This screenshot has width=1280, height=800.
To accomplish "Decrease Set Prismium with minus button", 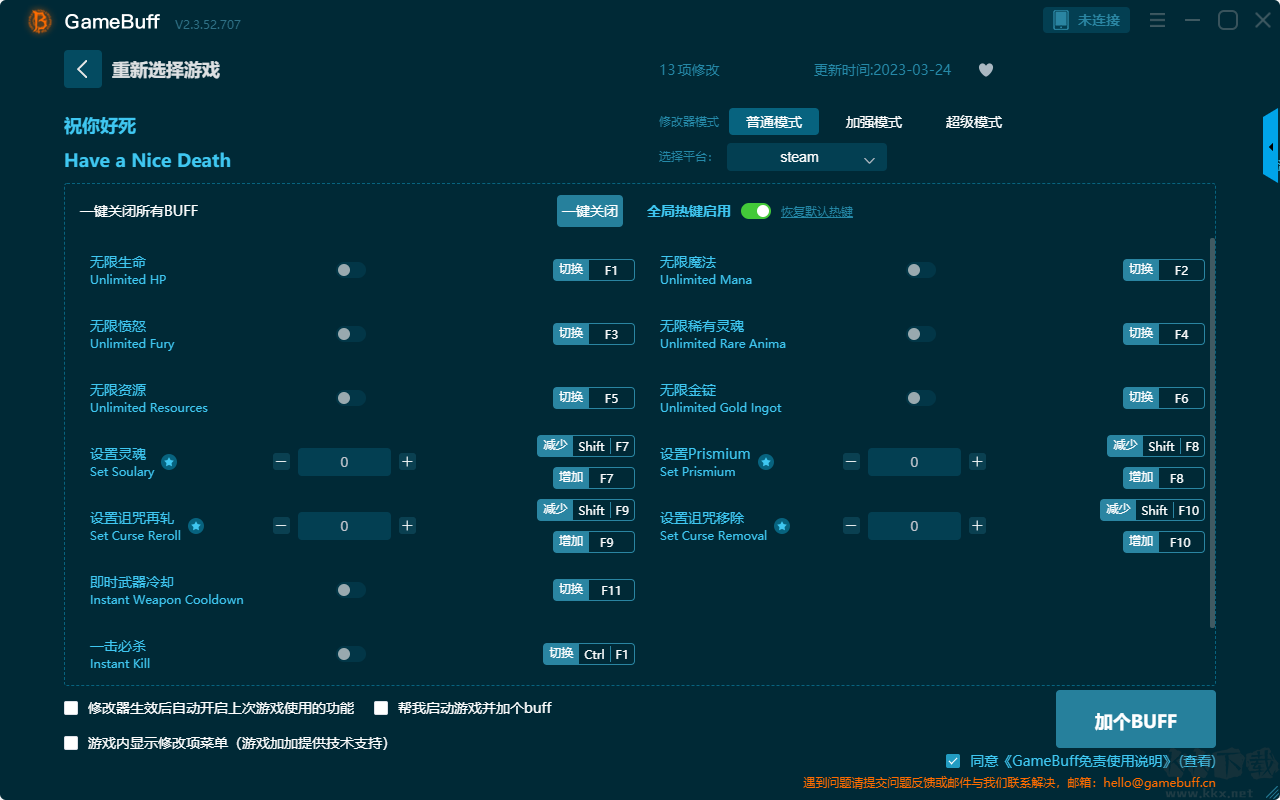I will pos(851,462).
